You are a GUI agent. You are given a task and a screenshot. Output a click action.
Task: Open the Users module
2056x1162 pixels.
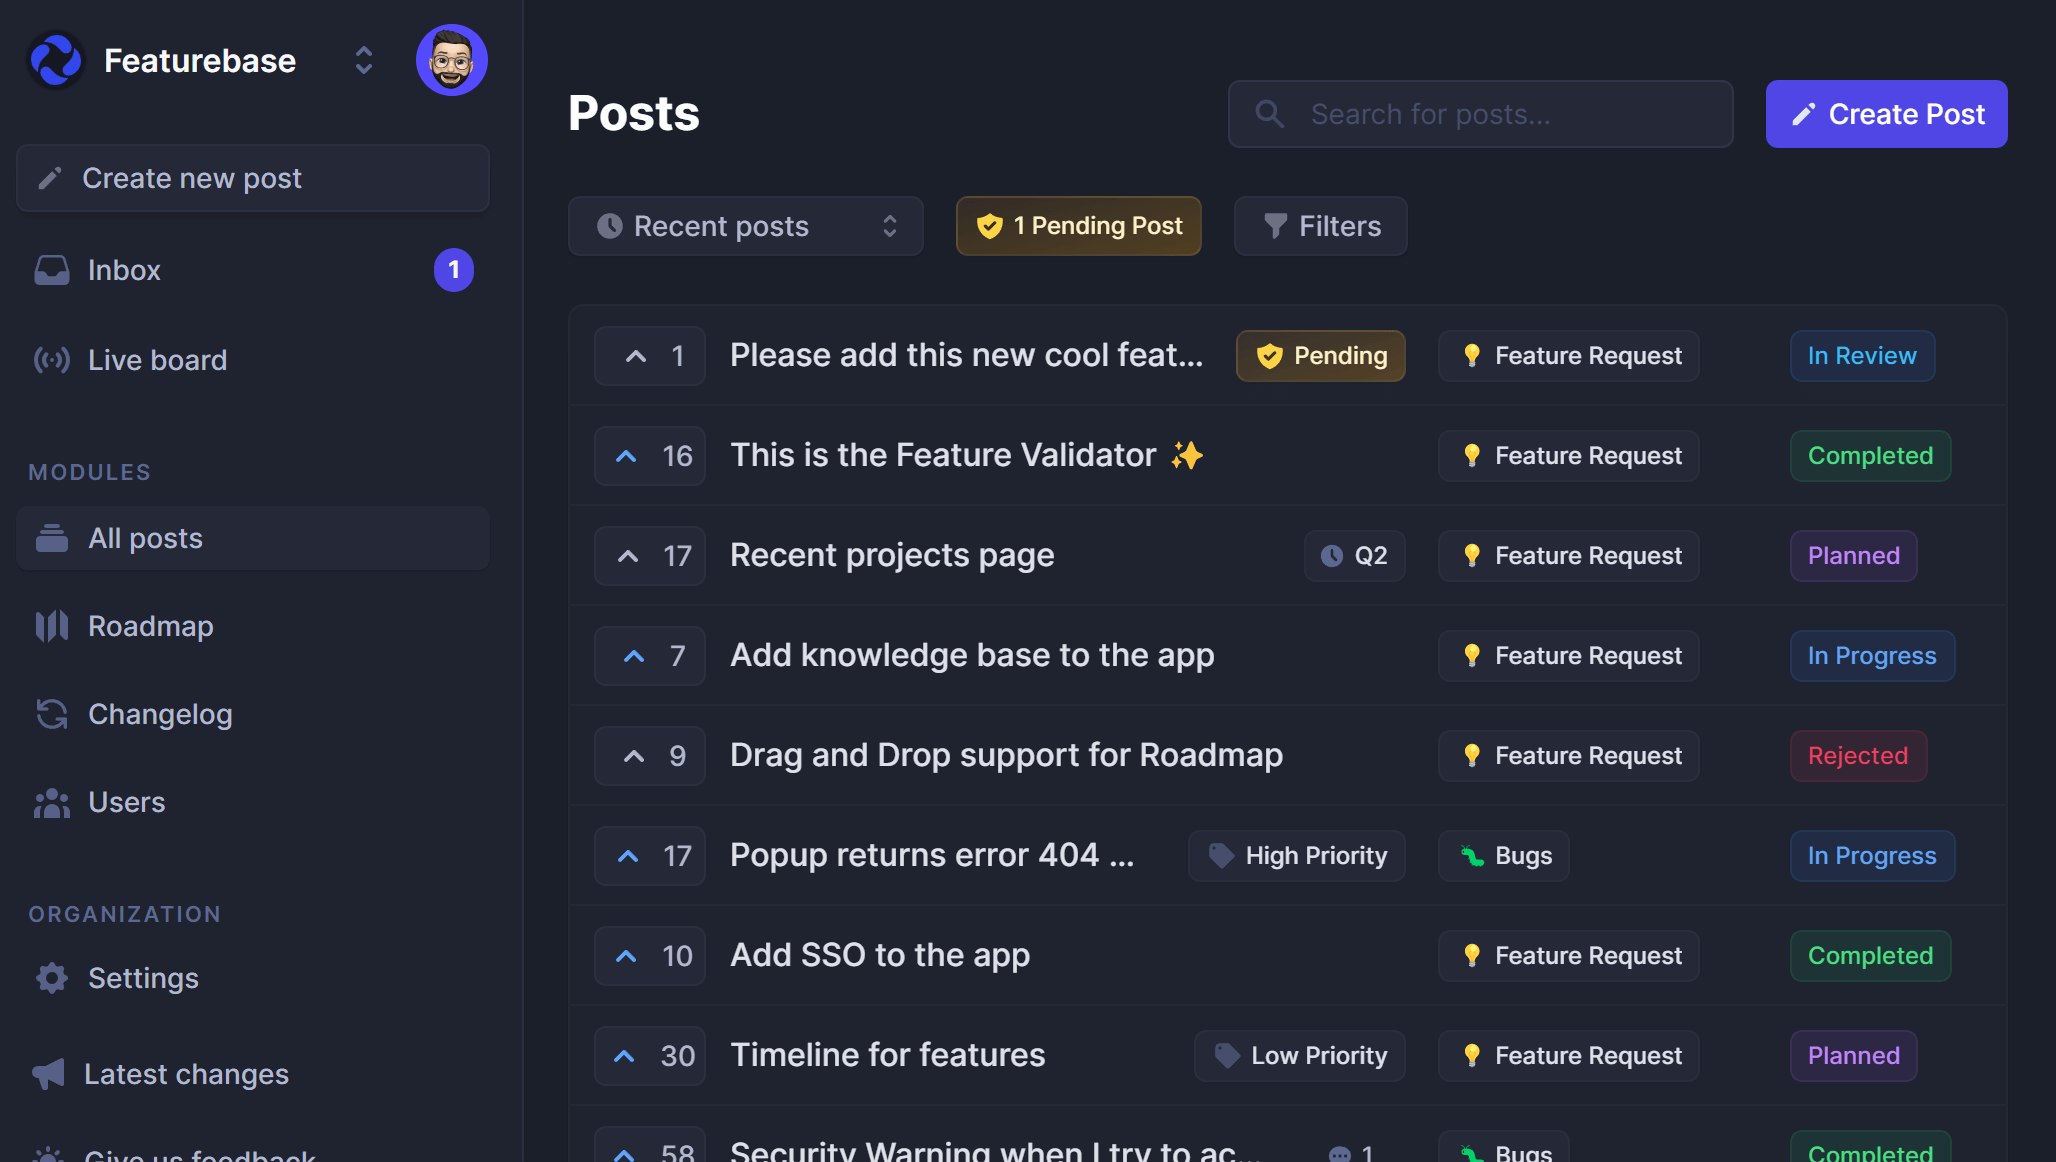click(253, 802)
